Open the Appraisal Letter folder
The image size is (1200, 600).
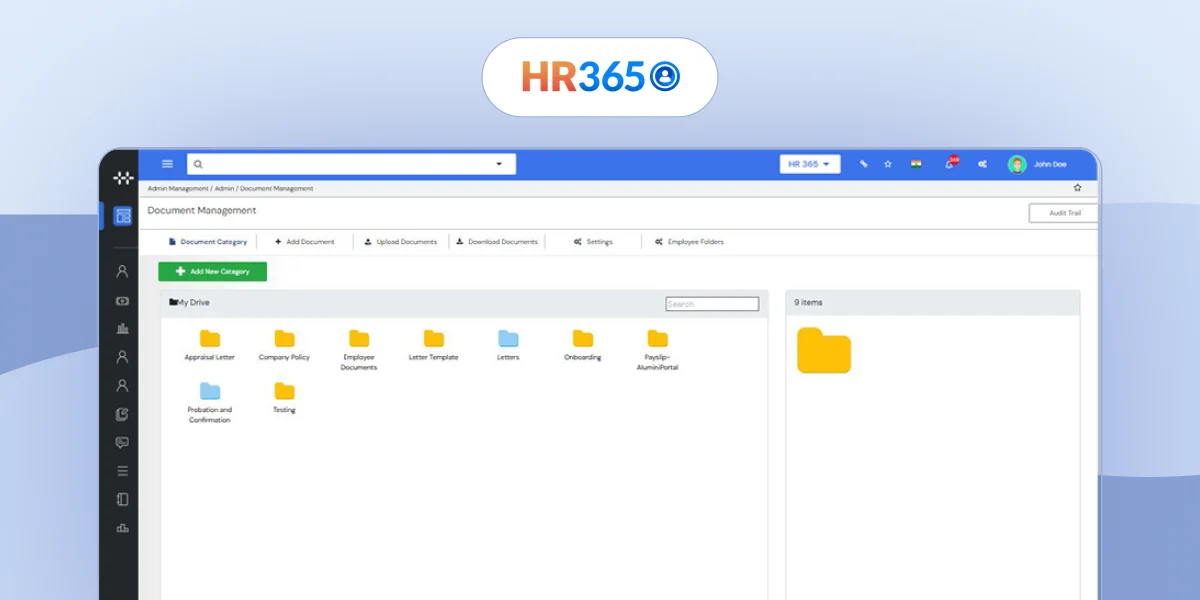[x=210, y=345]
